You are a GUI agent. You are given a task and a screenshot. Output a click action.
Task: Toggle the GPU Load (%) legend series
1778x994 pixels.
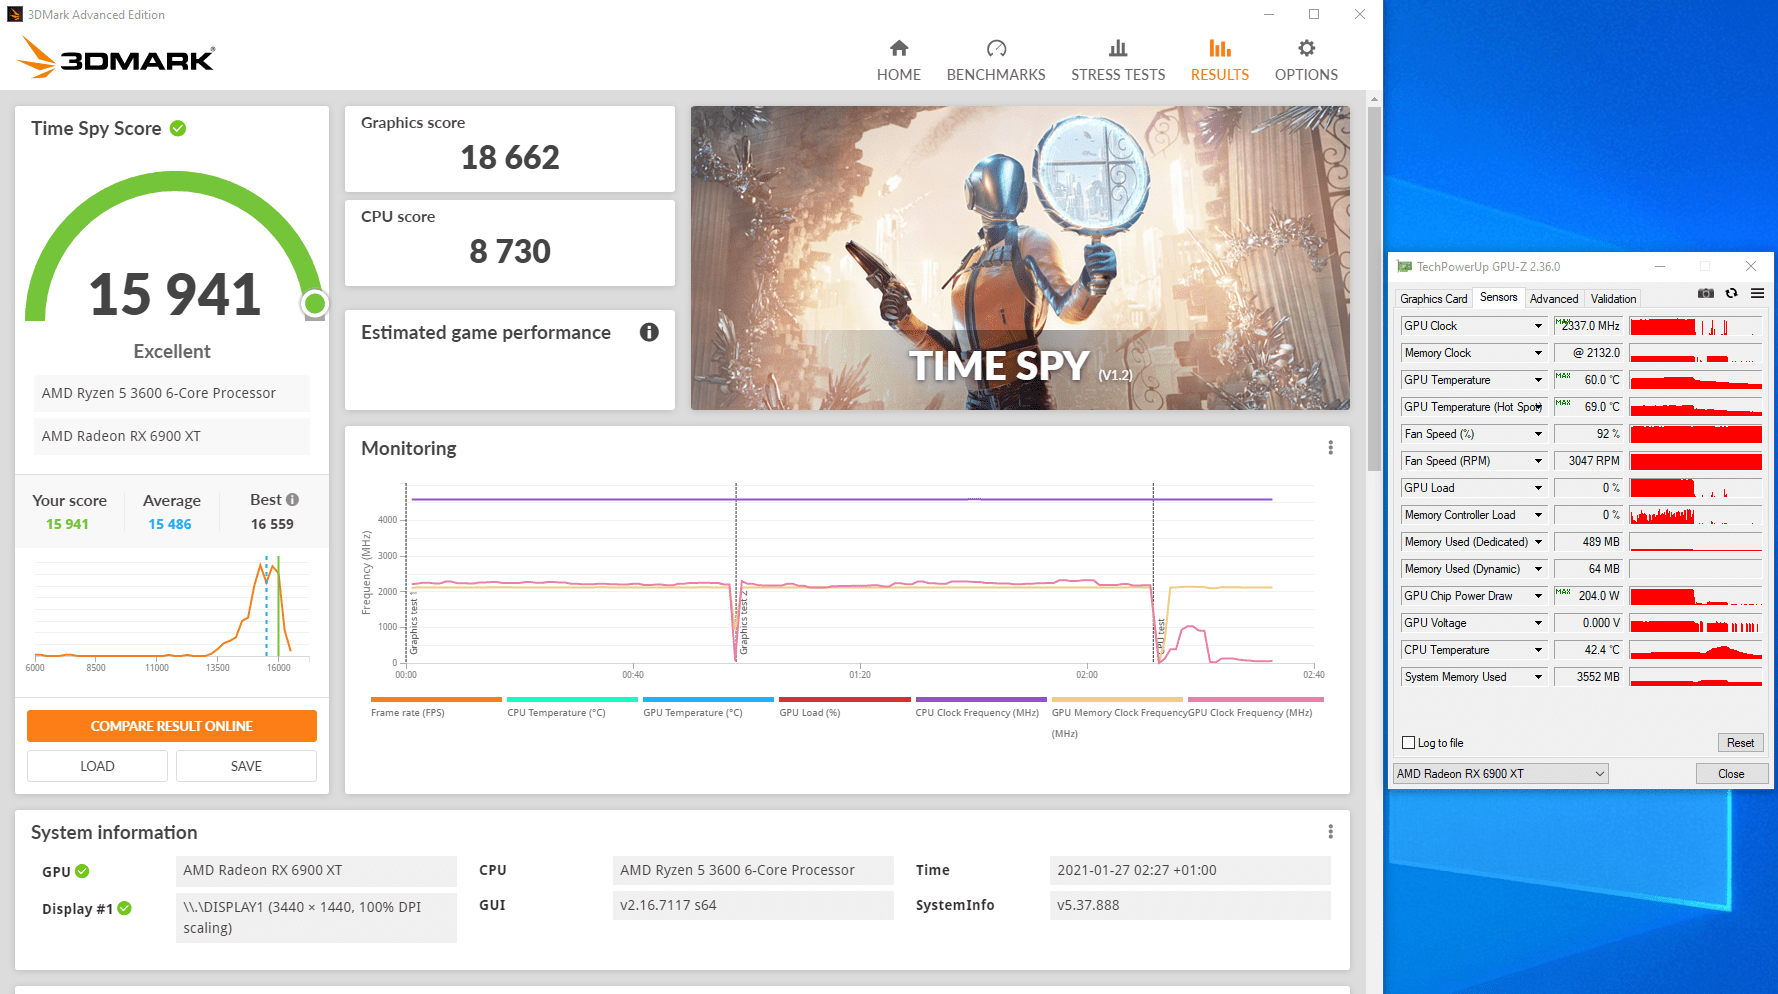click(844, 707)
